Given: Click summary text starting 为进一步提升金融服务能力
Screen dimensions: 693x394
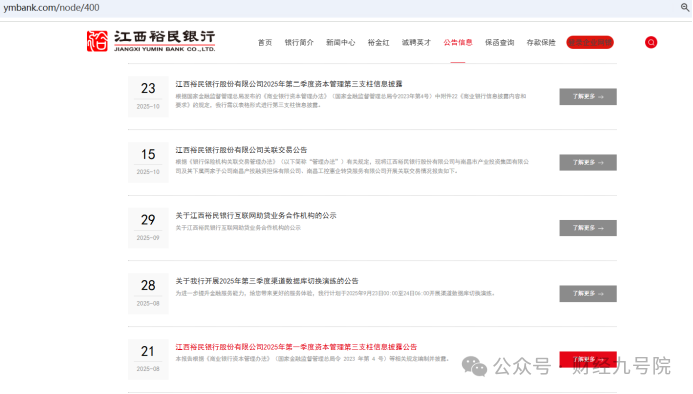Looking at the screenshot, I should click(x=335, y=293).
